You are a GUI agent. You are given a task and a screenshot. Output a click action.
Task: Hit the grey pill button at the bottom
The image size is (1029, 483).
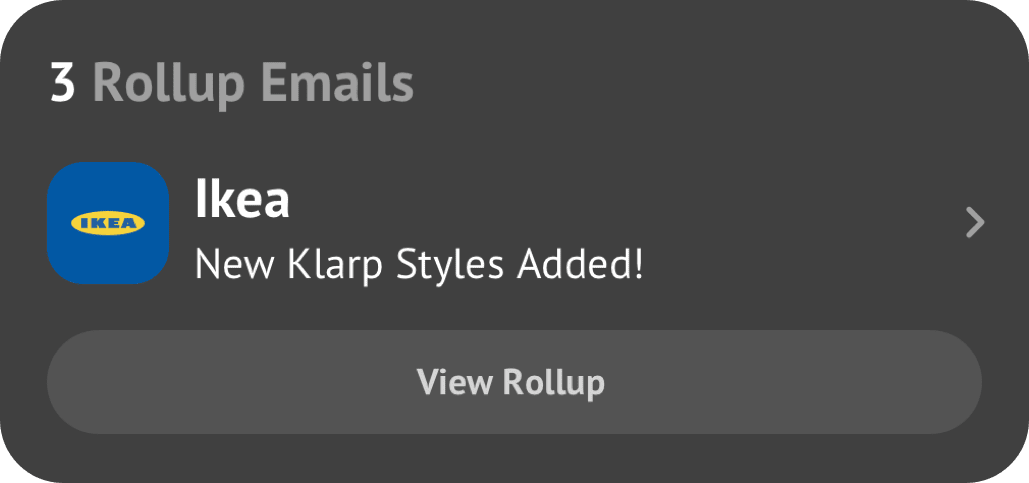tap(514, 382)
